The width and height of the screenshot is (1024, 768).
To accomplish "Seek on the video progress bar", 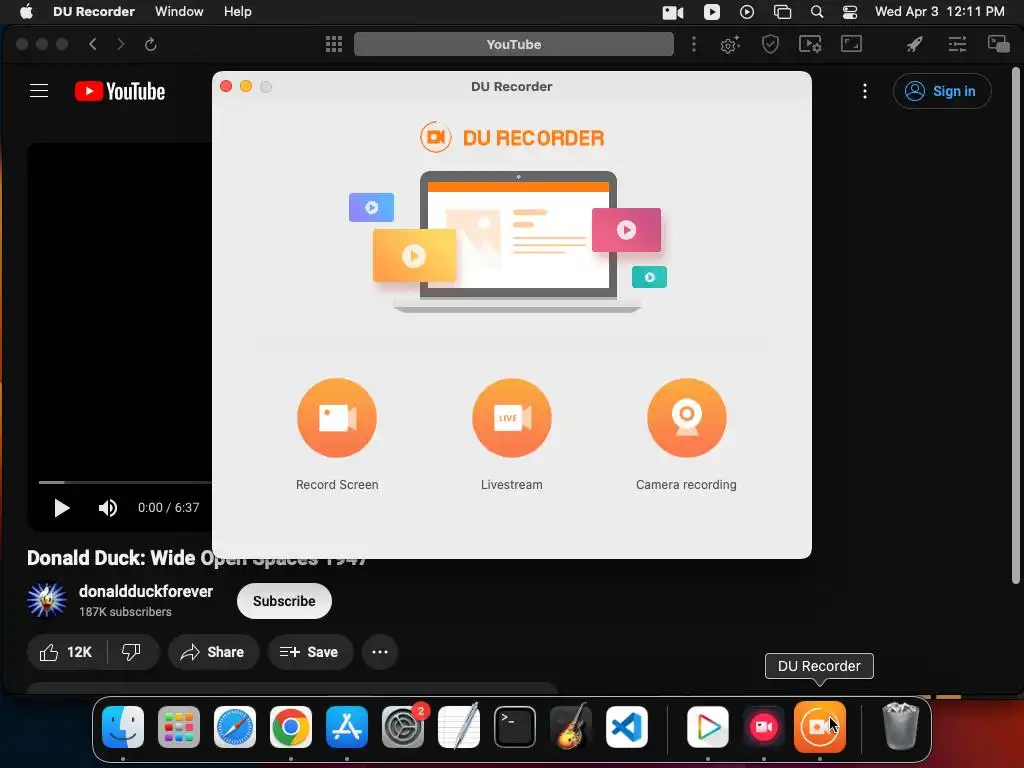I will point(124,483).
